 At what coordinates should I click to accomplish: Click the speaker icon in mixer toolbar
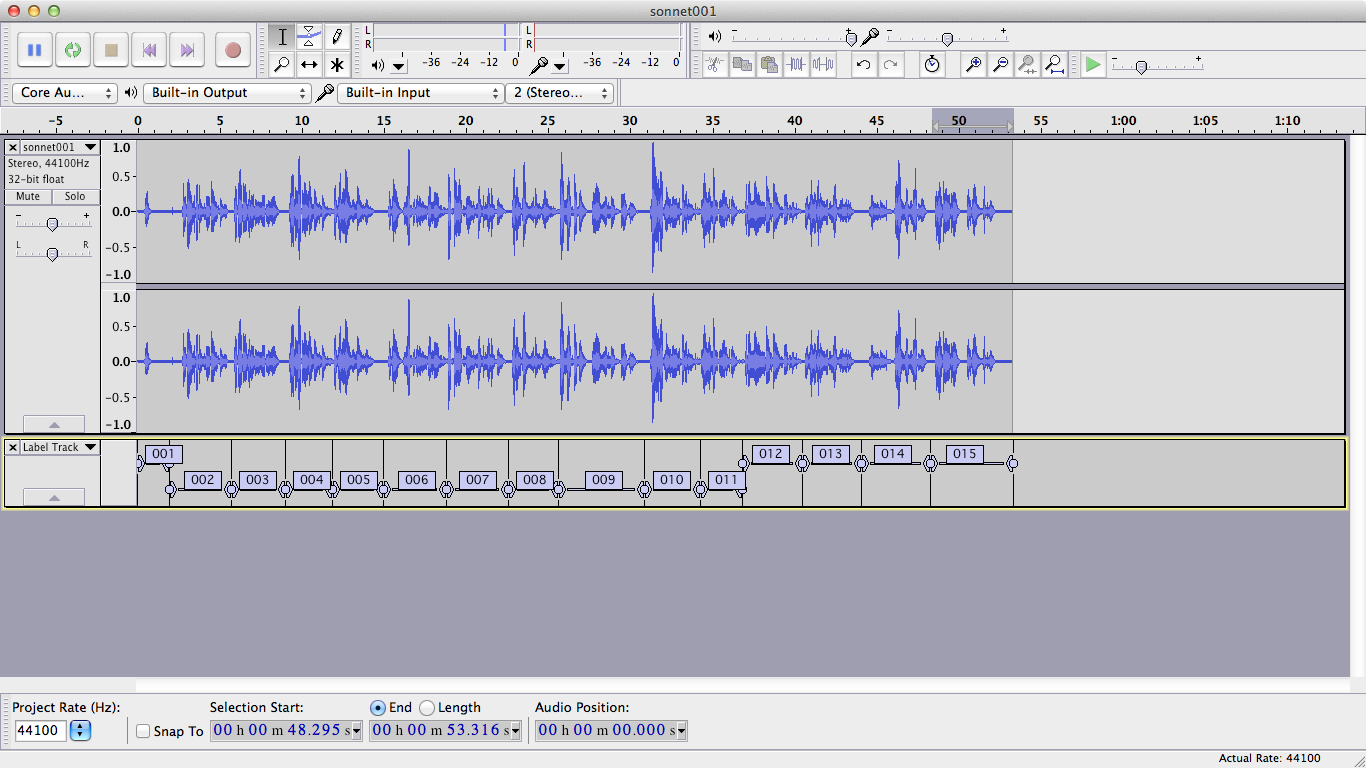(x=714, y=36)
